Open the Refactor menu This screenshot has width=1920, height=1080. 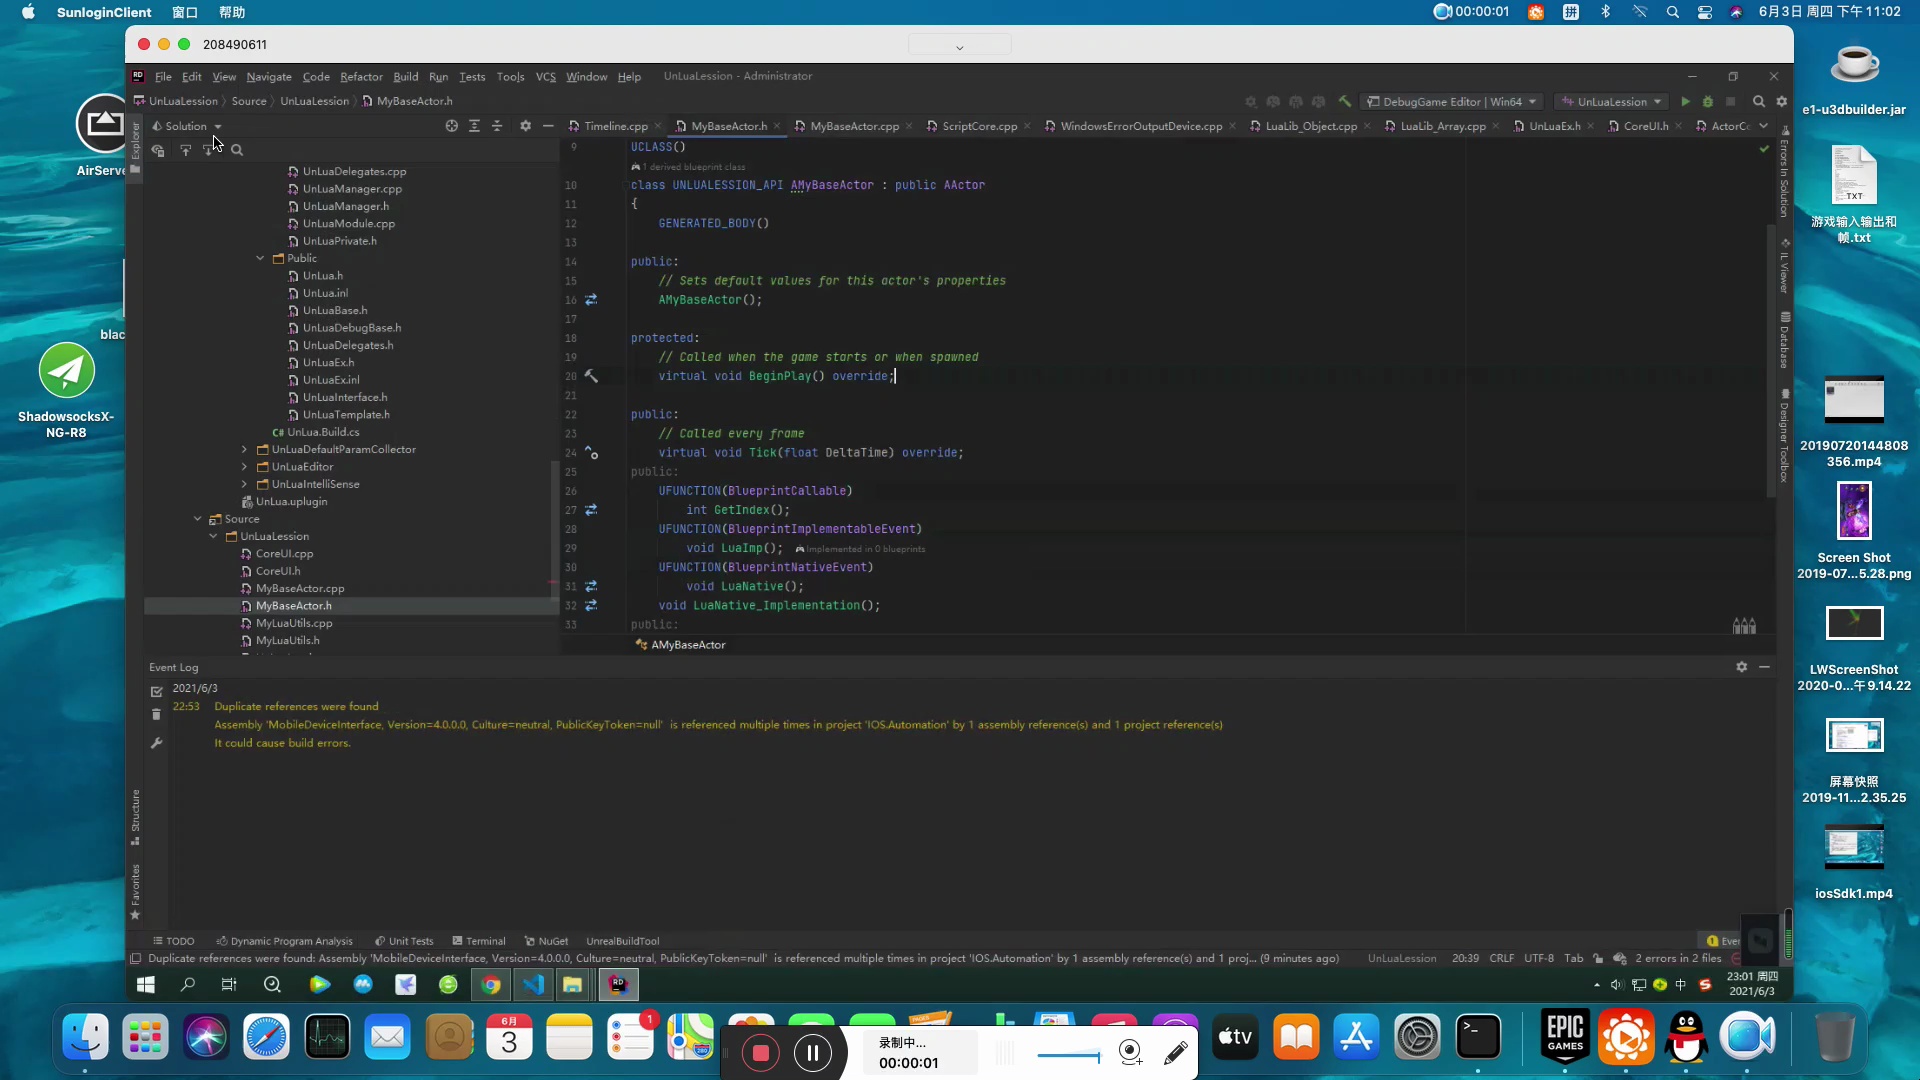(x=361, y=77)
